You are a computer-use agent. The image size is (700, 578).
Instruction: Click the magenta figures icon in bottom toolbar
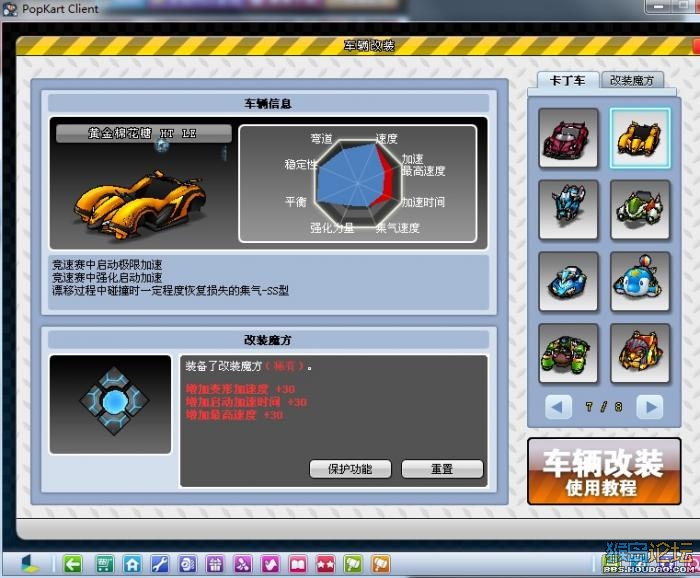coord(242,565)
